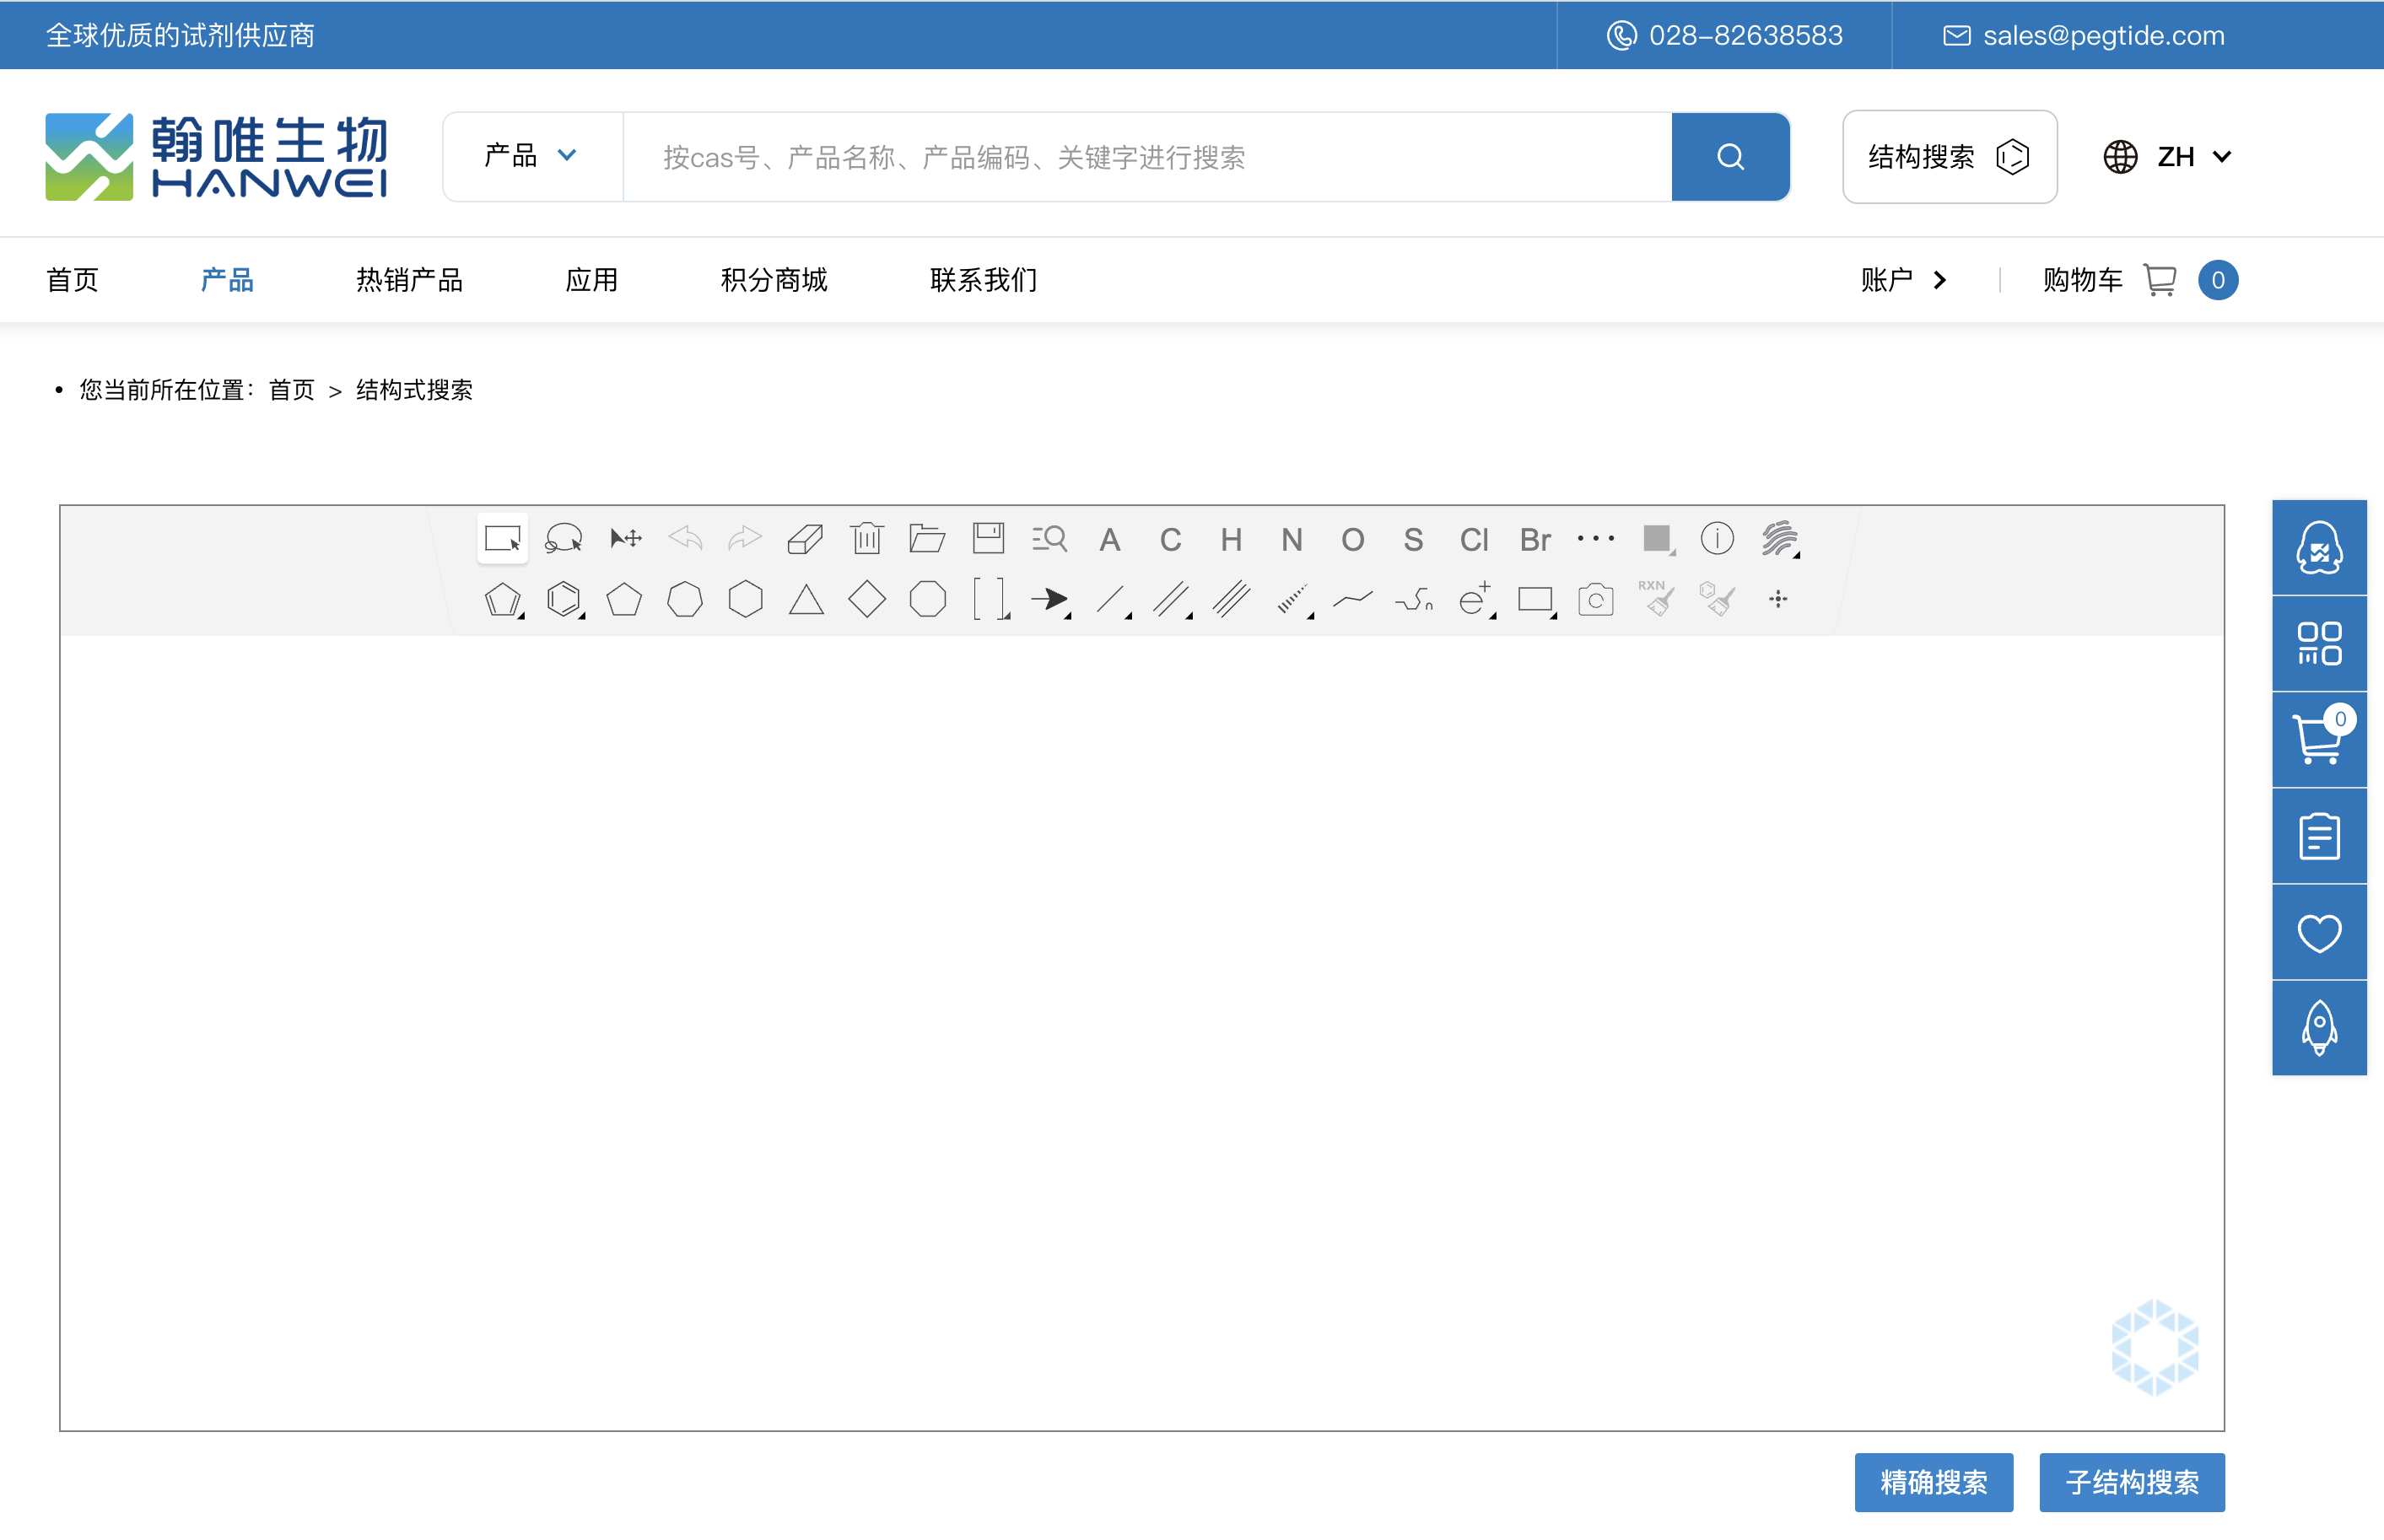Focus the CAS/product search field
The width and height of the screenshot is (2384, 1540).
tap(1147, 157)
